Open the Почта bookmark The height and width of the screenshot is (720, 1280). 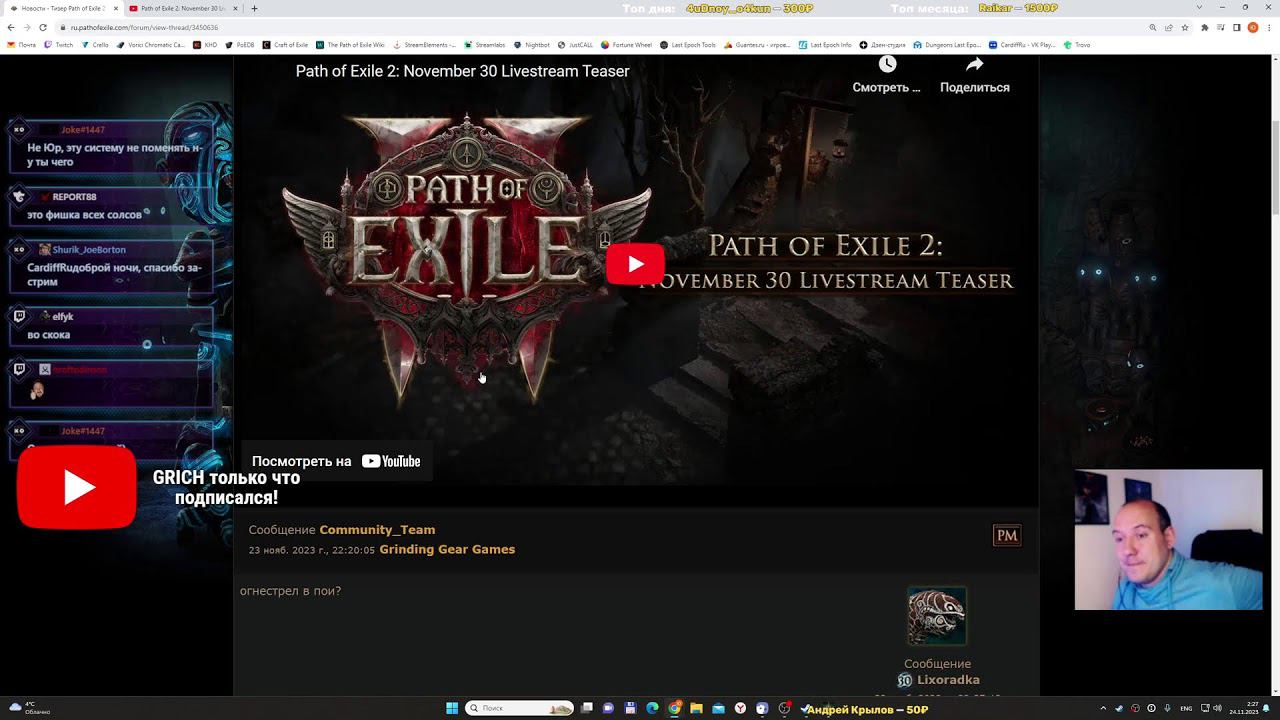21,45
